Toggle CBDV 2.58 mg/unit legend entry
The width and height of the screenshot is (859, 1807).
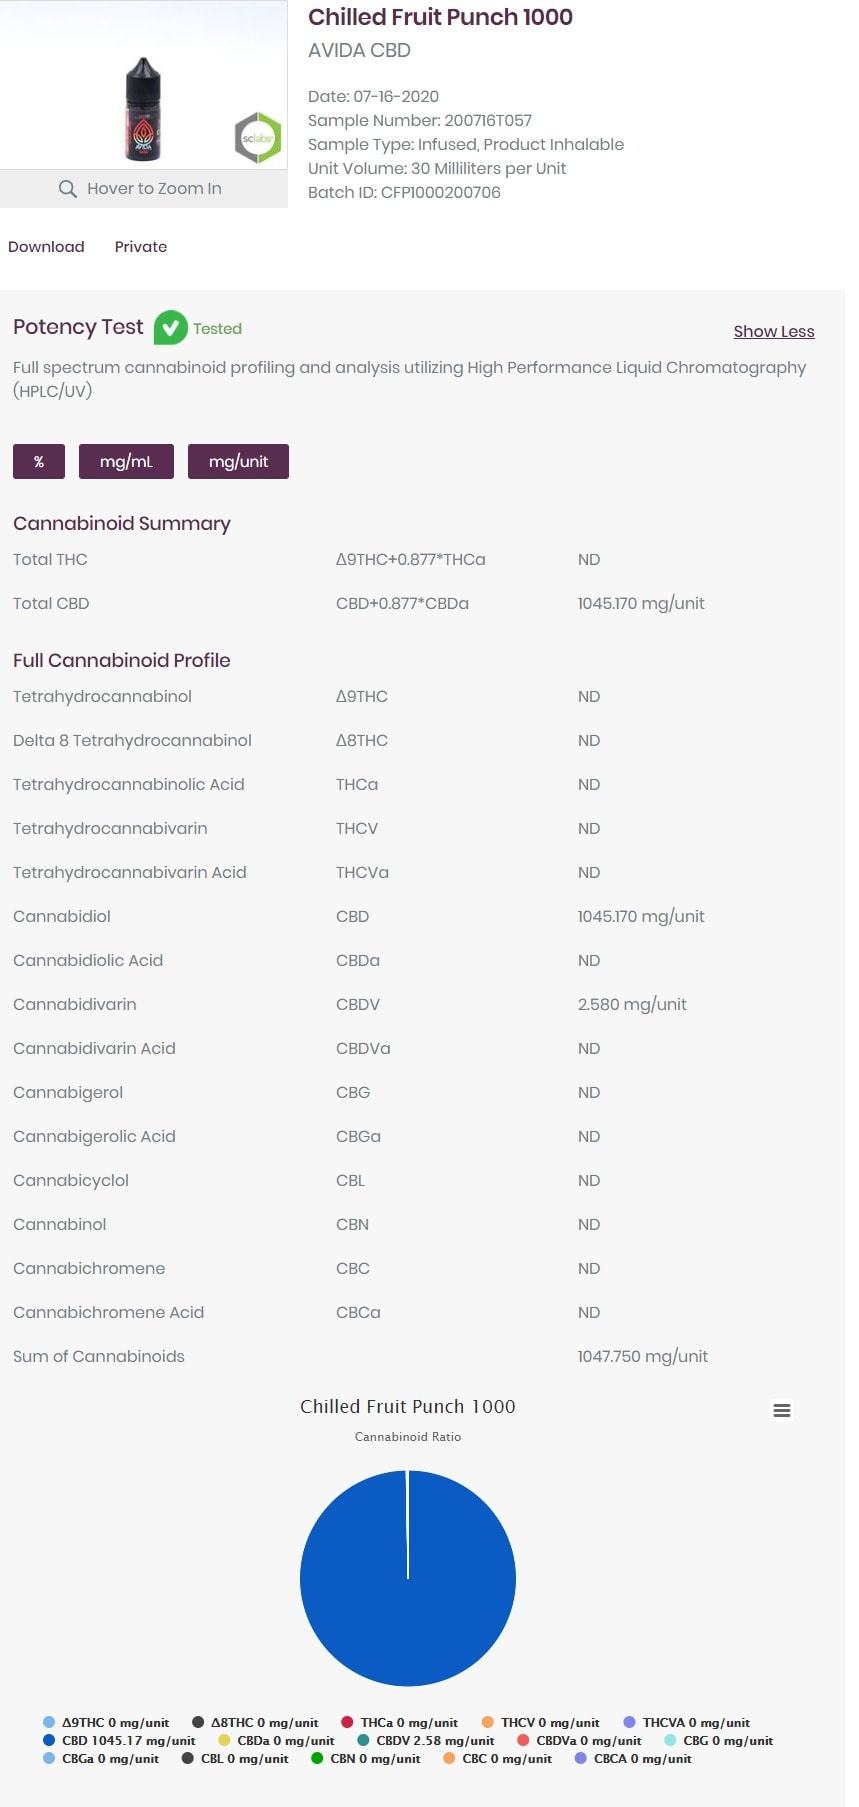click(426, 1740)
